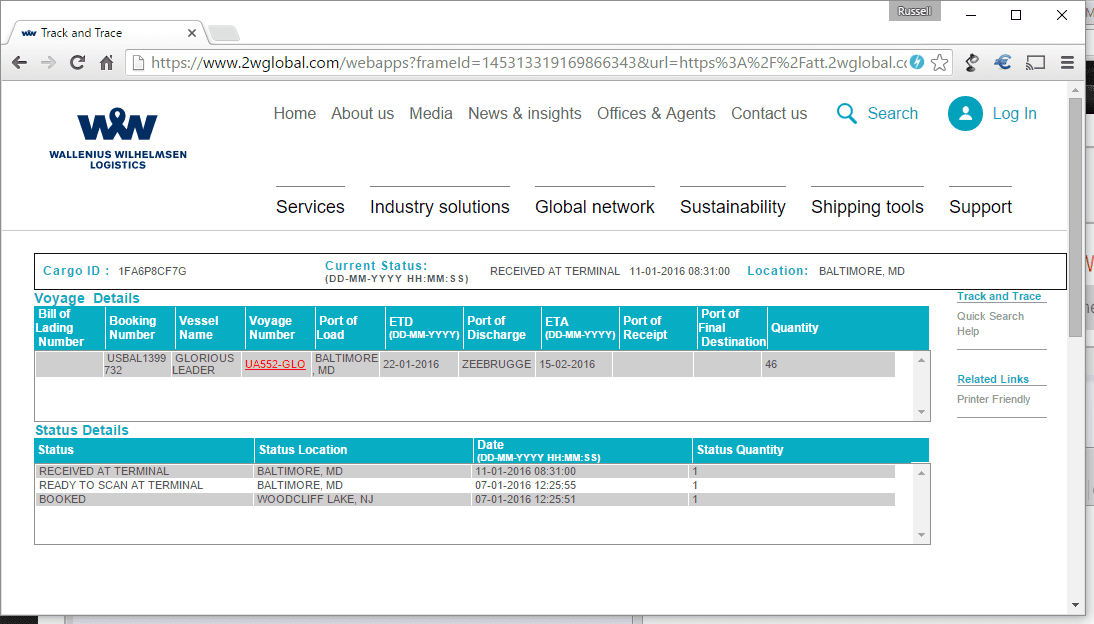Click the Wallenius Wilhelmsen Logistics logo
This screenshot has height=624, width=1094.
pyautogui.click(x=118, y=138)
